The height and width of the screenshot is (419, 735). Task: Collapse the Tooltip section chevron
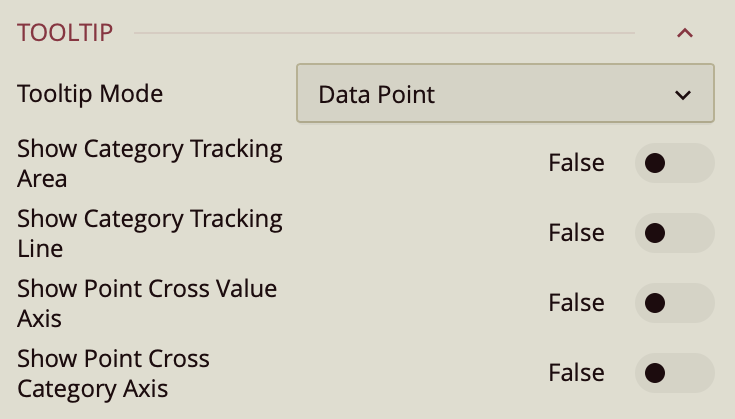coord(685,33)
